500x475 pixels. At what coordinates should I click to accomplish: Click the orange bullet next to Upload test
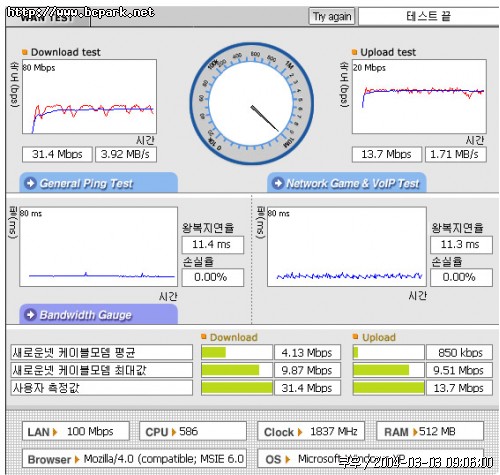[354, 52]
